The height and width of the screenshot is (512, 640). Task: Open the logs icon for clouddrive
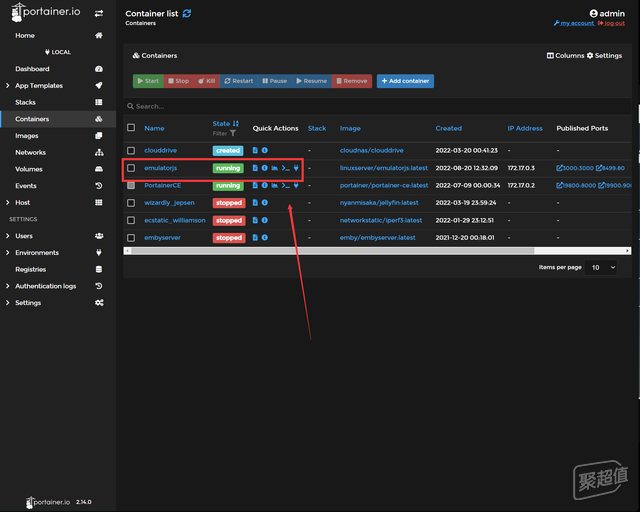(x=255, y=150)
